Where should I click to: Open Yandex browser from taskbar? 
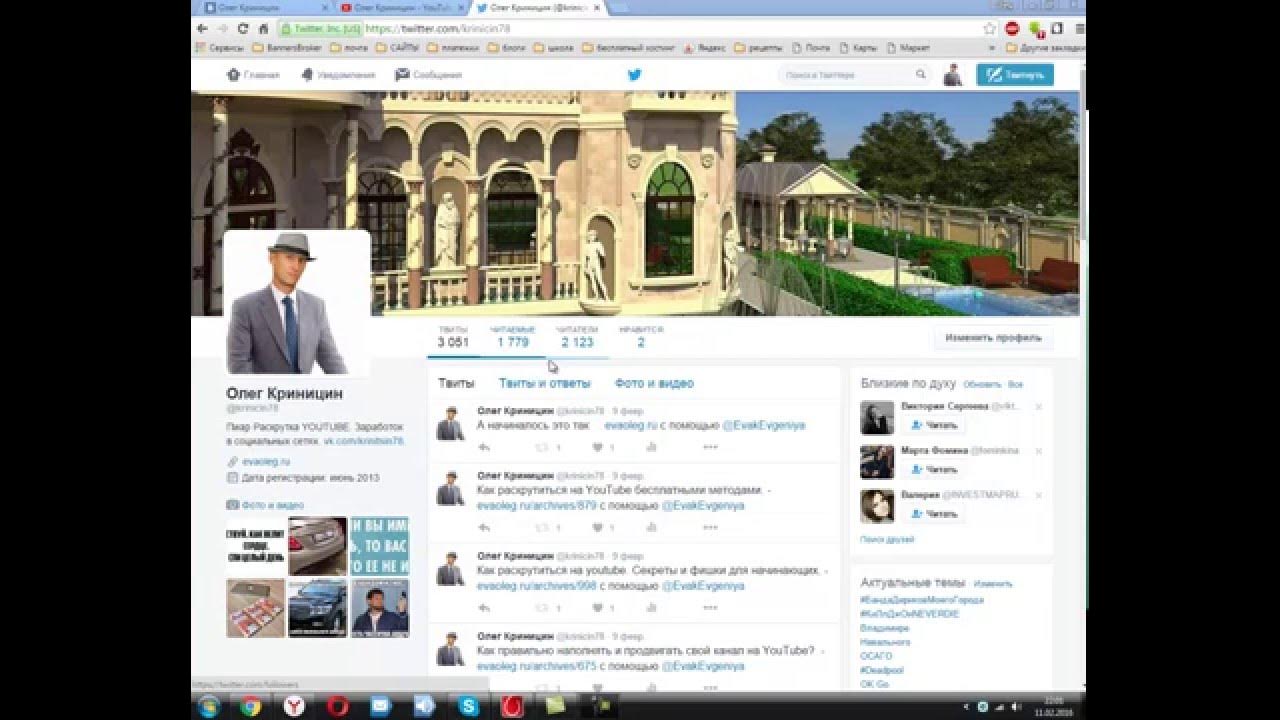294,706
